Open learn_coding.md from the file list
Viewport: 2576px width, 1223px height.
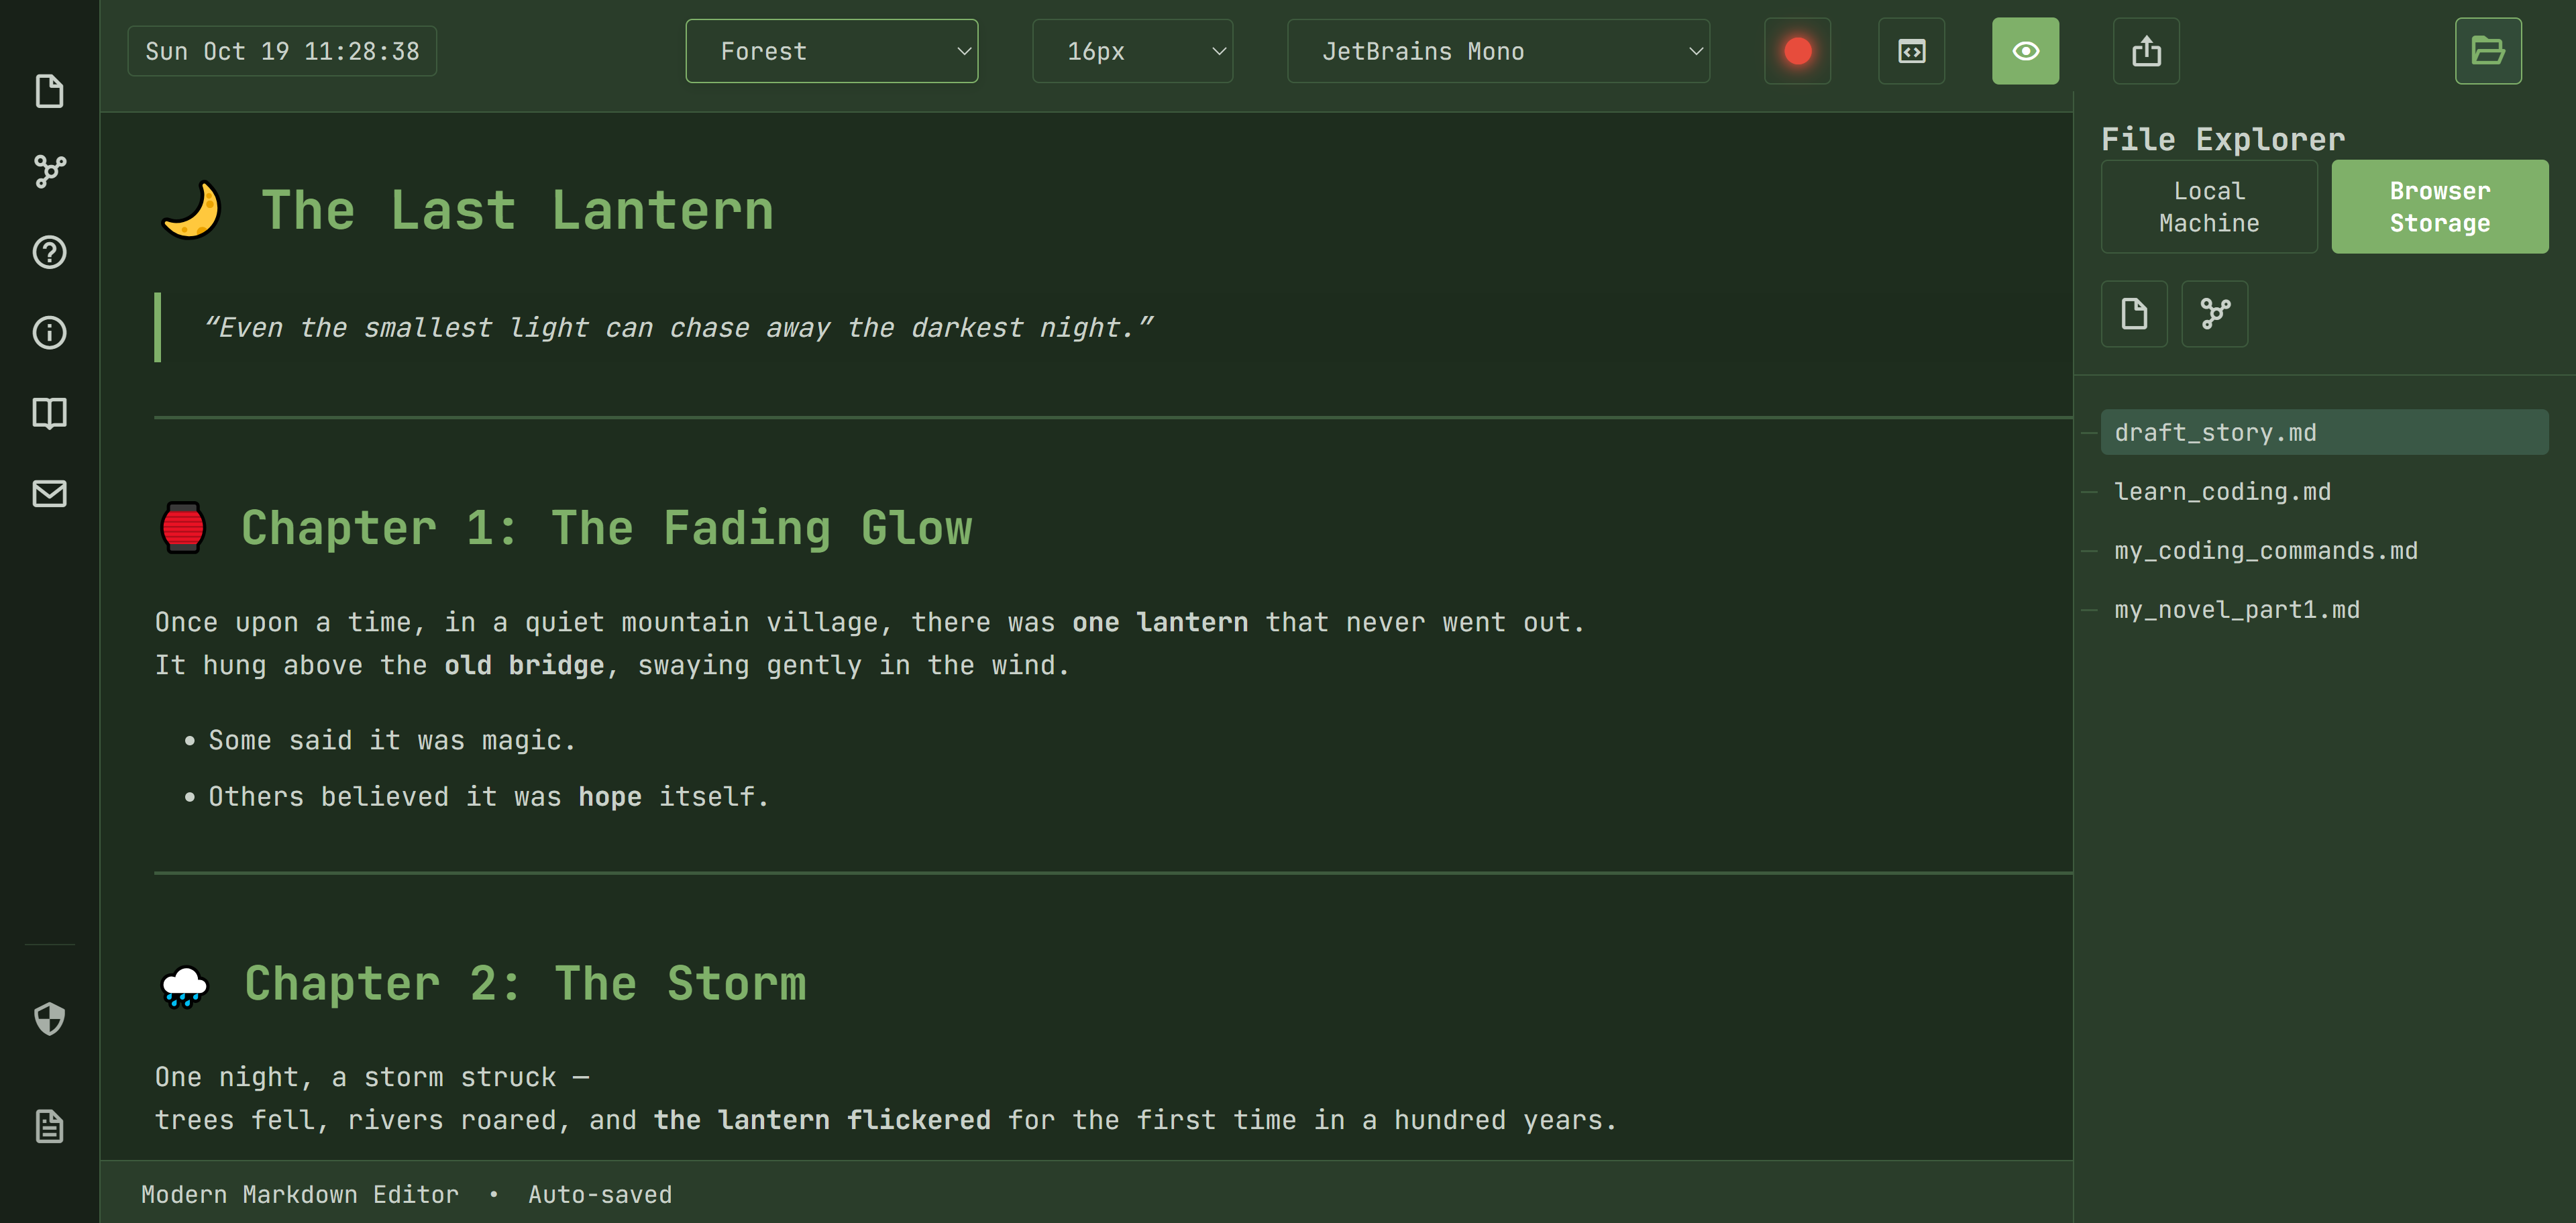coord(2222,491)
